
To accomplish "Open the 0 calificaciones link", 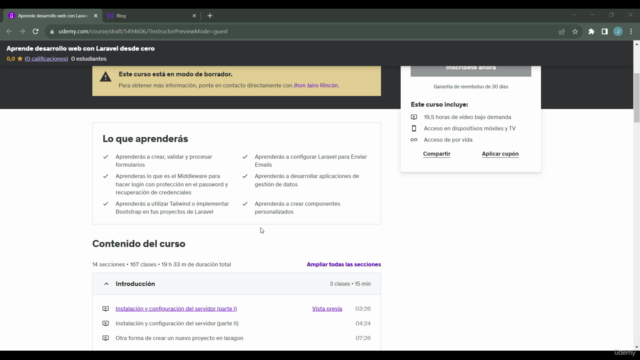I will 46,59.
